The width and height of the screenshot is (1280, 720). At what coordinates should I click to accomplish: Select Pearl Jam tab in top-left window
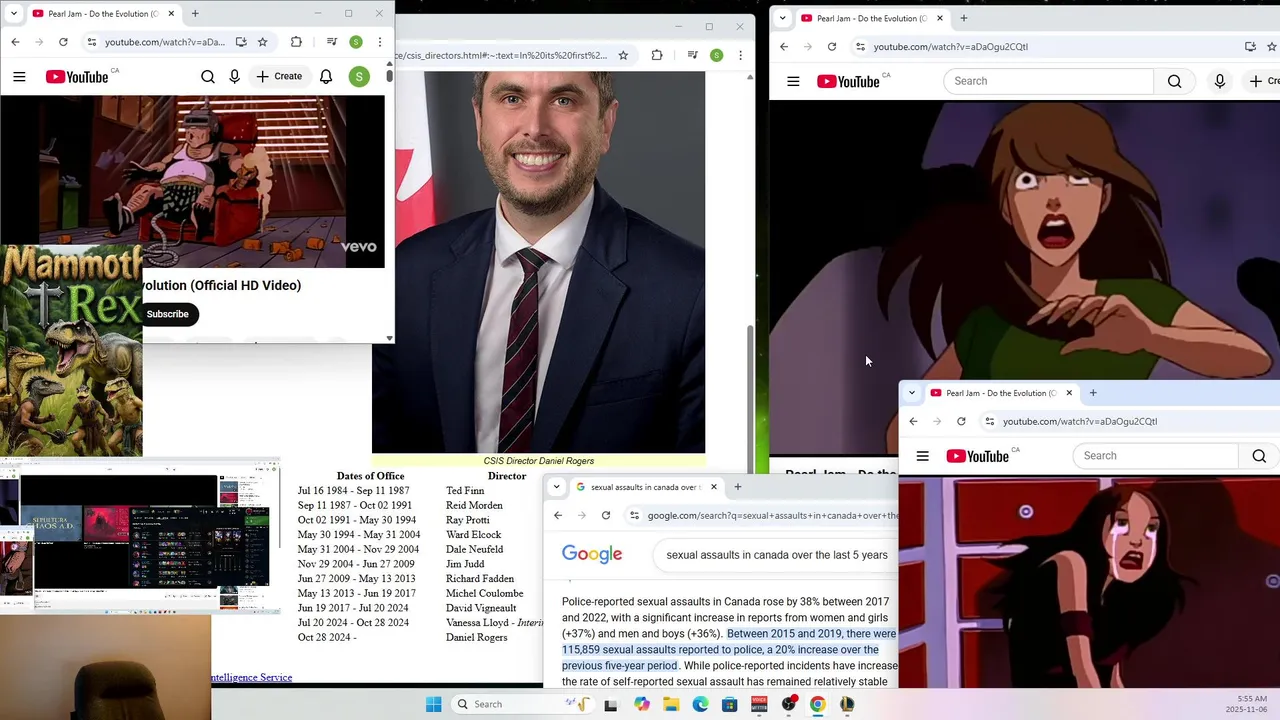(103, 14)
